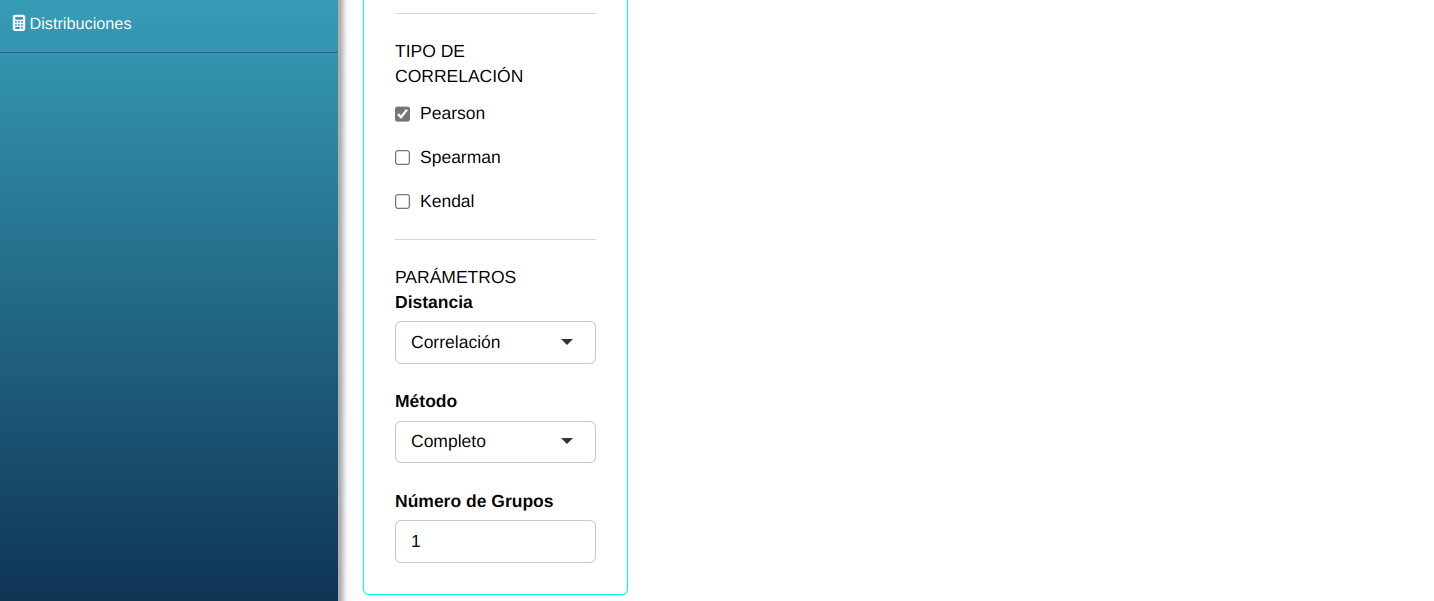Click the Método field label
This screenshot has height=601, width=1434.
point(426,401)
